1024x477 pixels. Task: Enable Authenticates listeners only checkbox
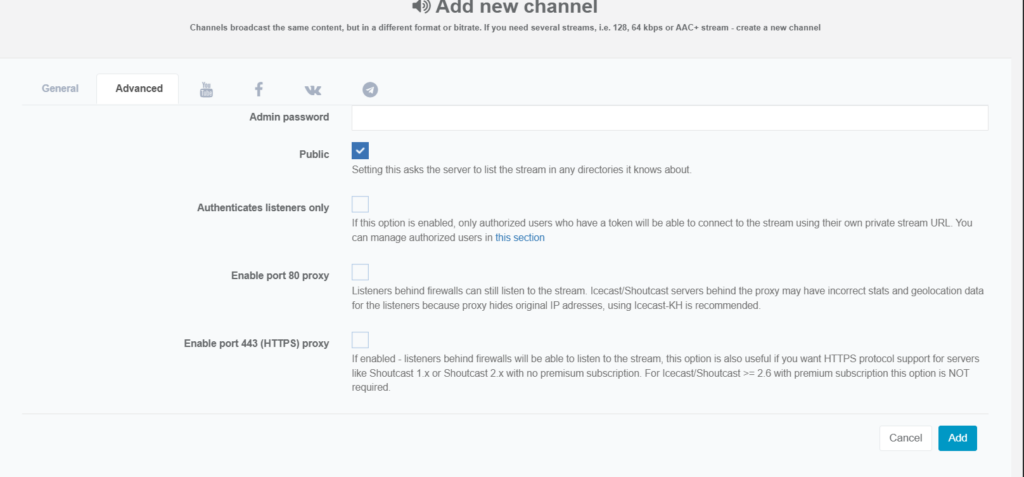360,204
